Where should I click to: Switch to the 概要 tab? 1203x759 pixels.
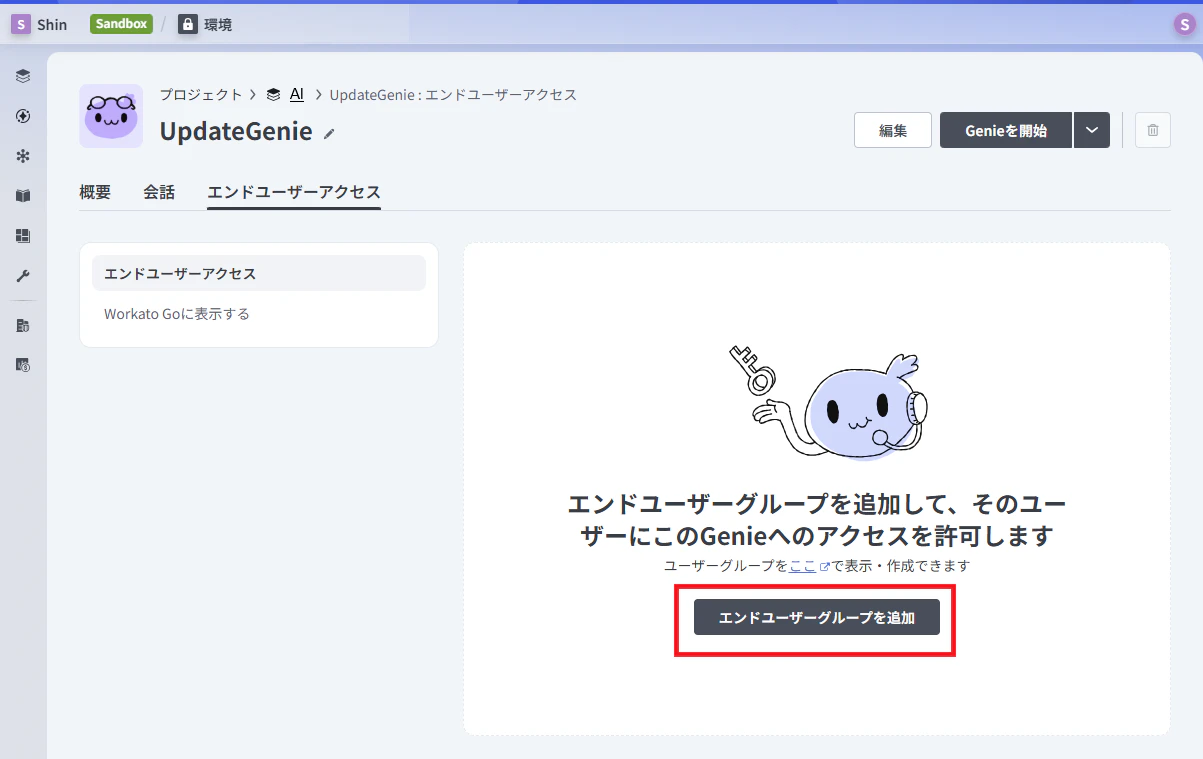coord(95,192)
